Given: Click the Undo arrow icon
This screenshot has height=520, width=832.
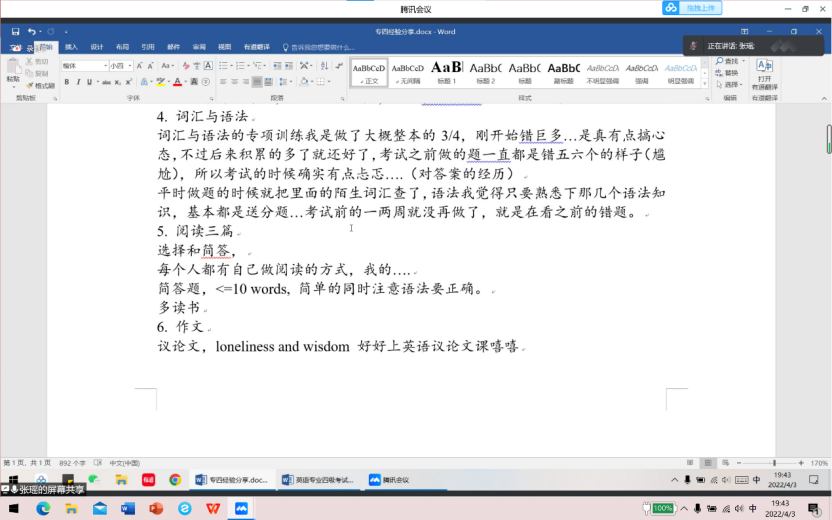Looking at the screenshot, I should [32, 32].
